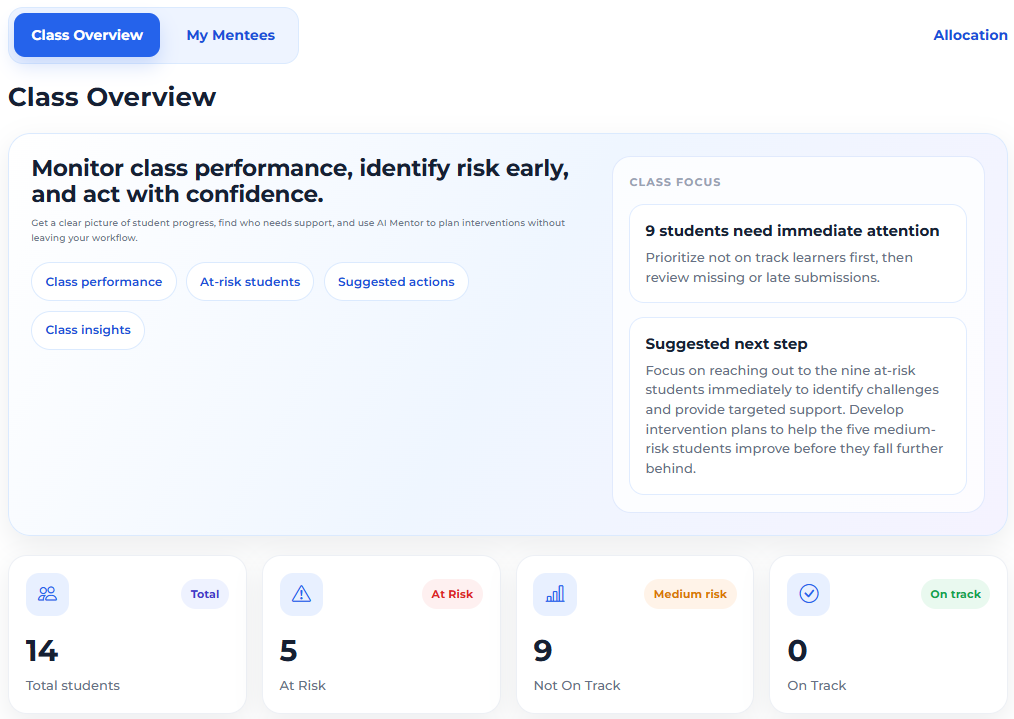This screenshot has height=719, width=1014.
Task: Click the 'Not On Track' label
Action: pos(577,685)
